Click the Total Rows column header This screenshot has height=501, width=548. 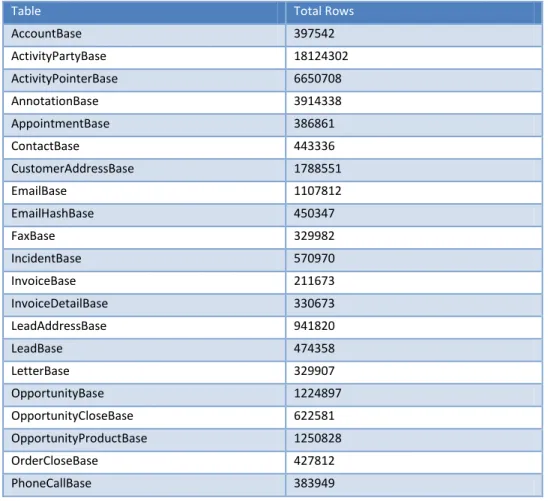pyautogui.click(x=414, y=12)
